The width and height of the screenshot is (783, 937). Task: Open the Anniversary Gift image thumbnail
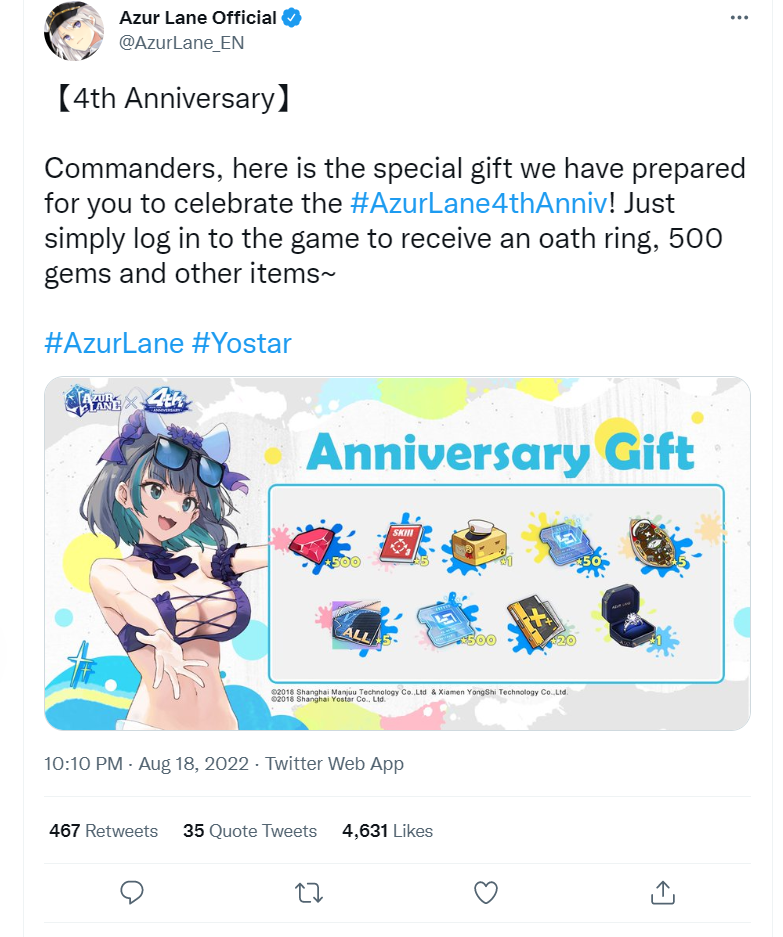[397, 553]
